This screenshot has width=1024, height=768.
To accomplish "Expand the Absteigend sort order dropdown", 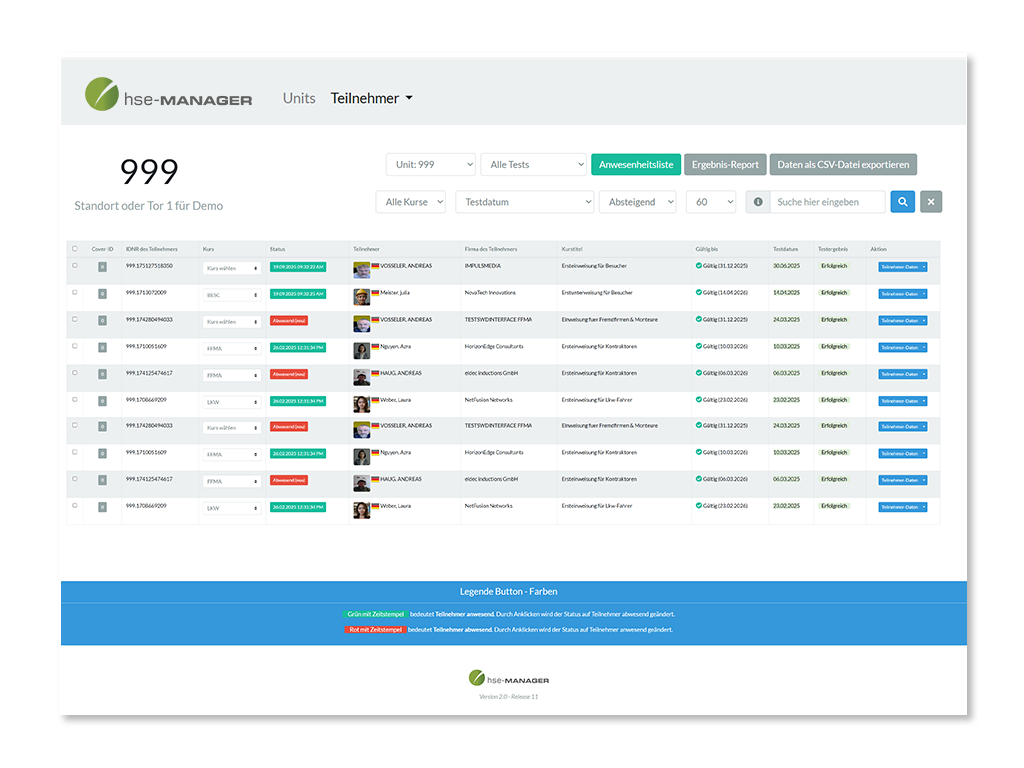I will [637, 202].
